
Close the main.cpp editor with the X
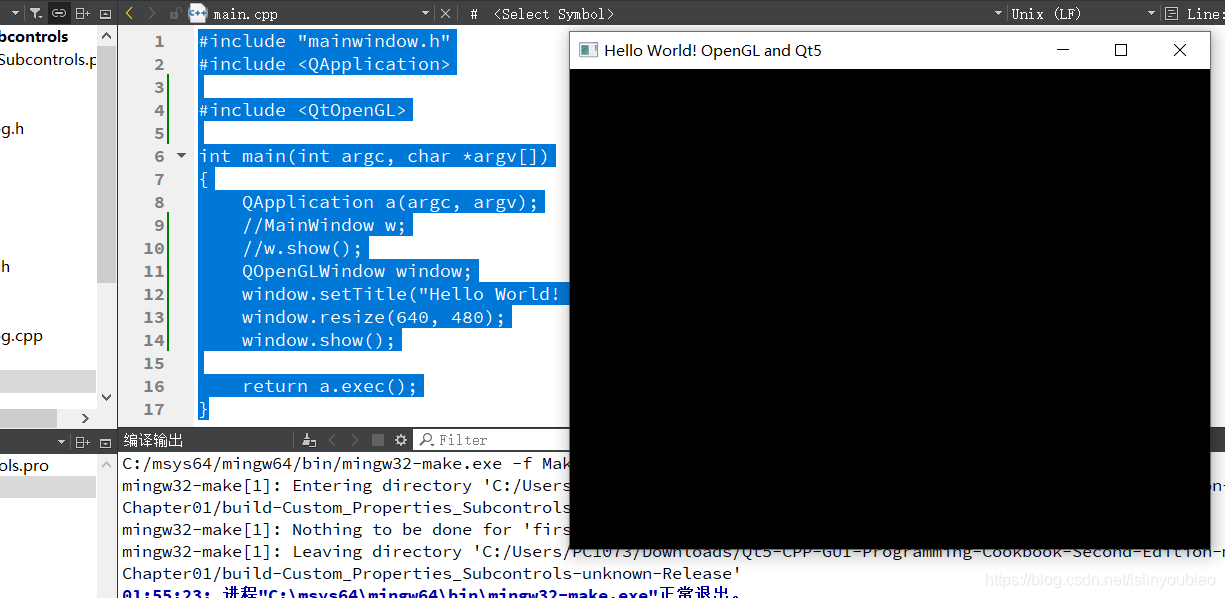point(444,13)
